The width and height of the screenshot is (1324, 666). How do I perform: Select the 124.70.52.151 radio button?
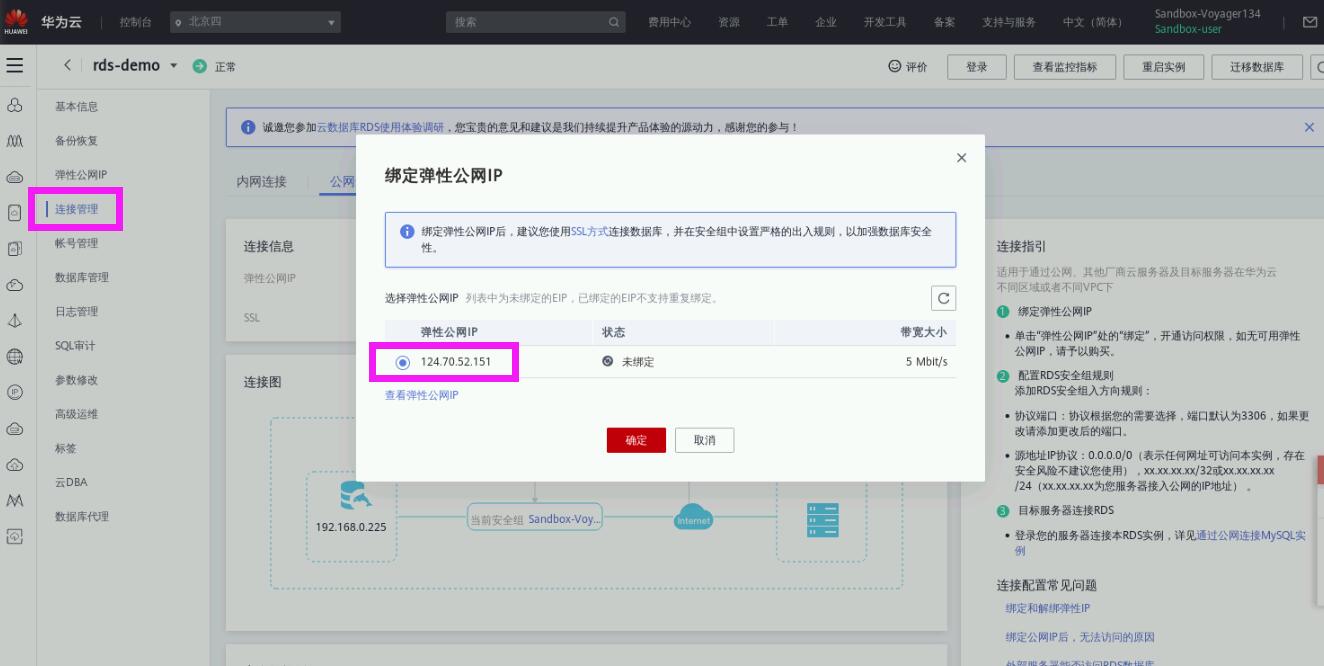click(403, 362)
